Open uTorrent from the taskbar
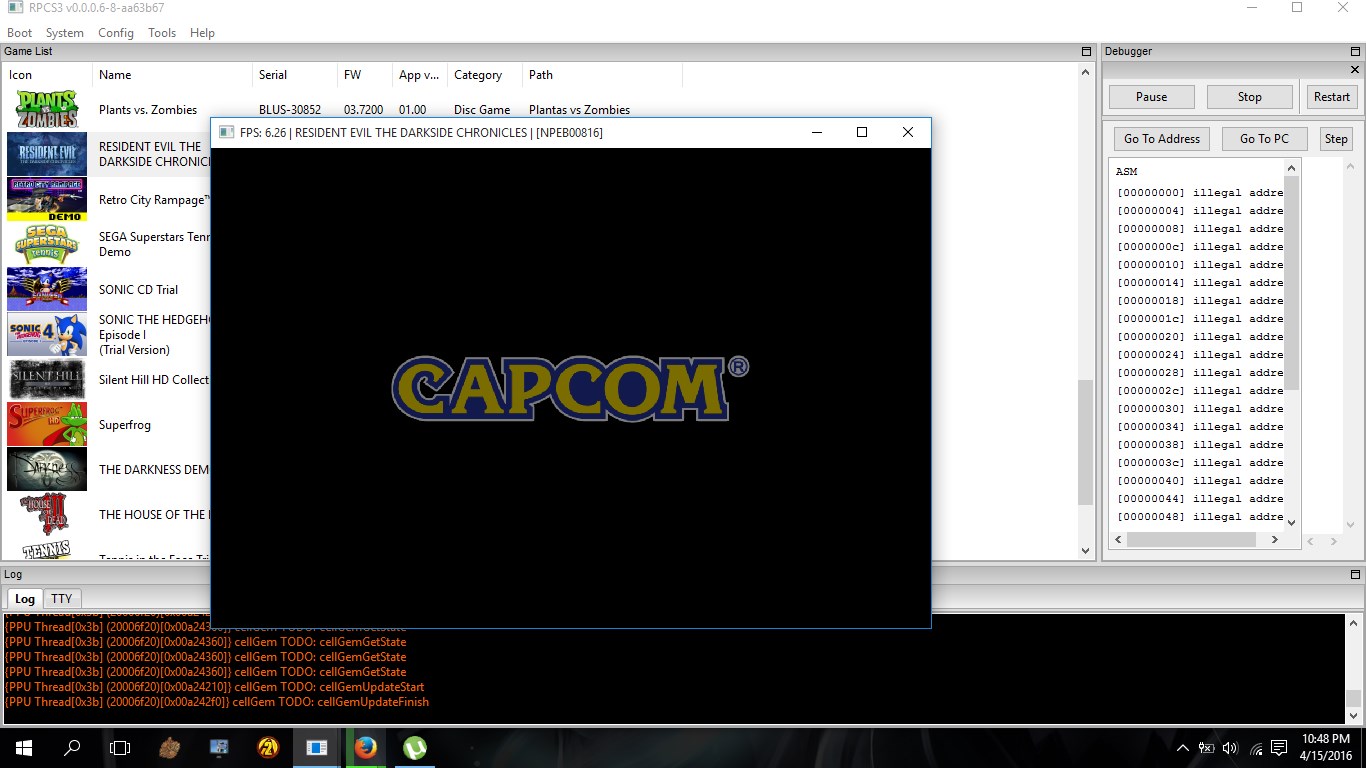The image size is (1366, 768). 414,747
